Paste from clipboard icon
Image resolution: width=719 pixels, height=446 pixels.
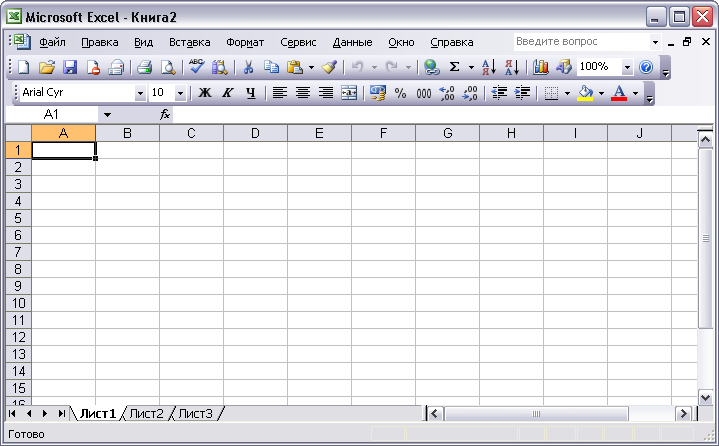coord(294,67)
